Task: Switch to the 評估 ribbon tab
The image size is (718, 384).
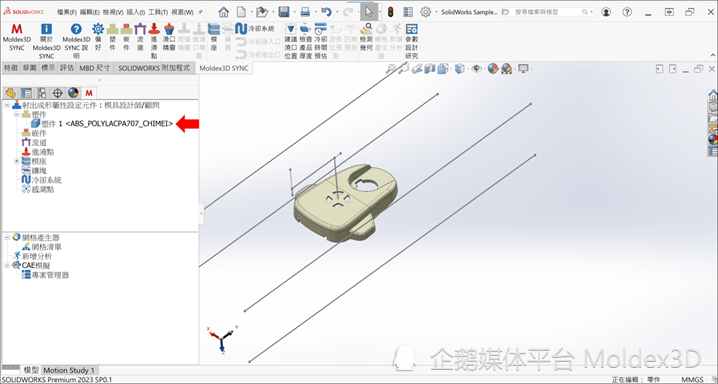Action: pos(67,68)
